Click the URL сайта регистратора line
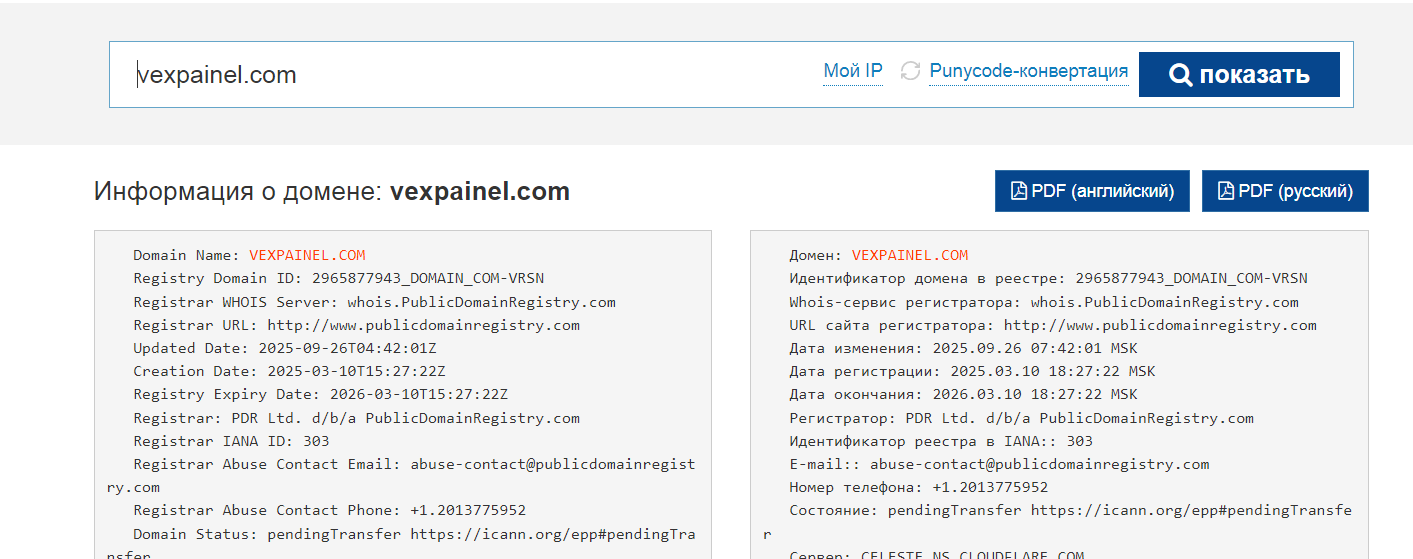The width and height of the screenshot is (1413, 559). [x=1053, y=325]
